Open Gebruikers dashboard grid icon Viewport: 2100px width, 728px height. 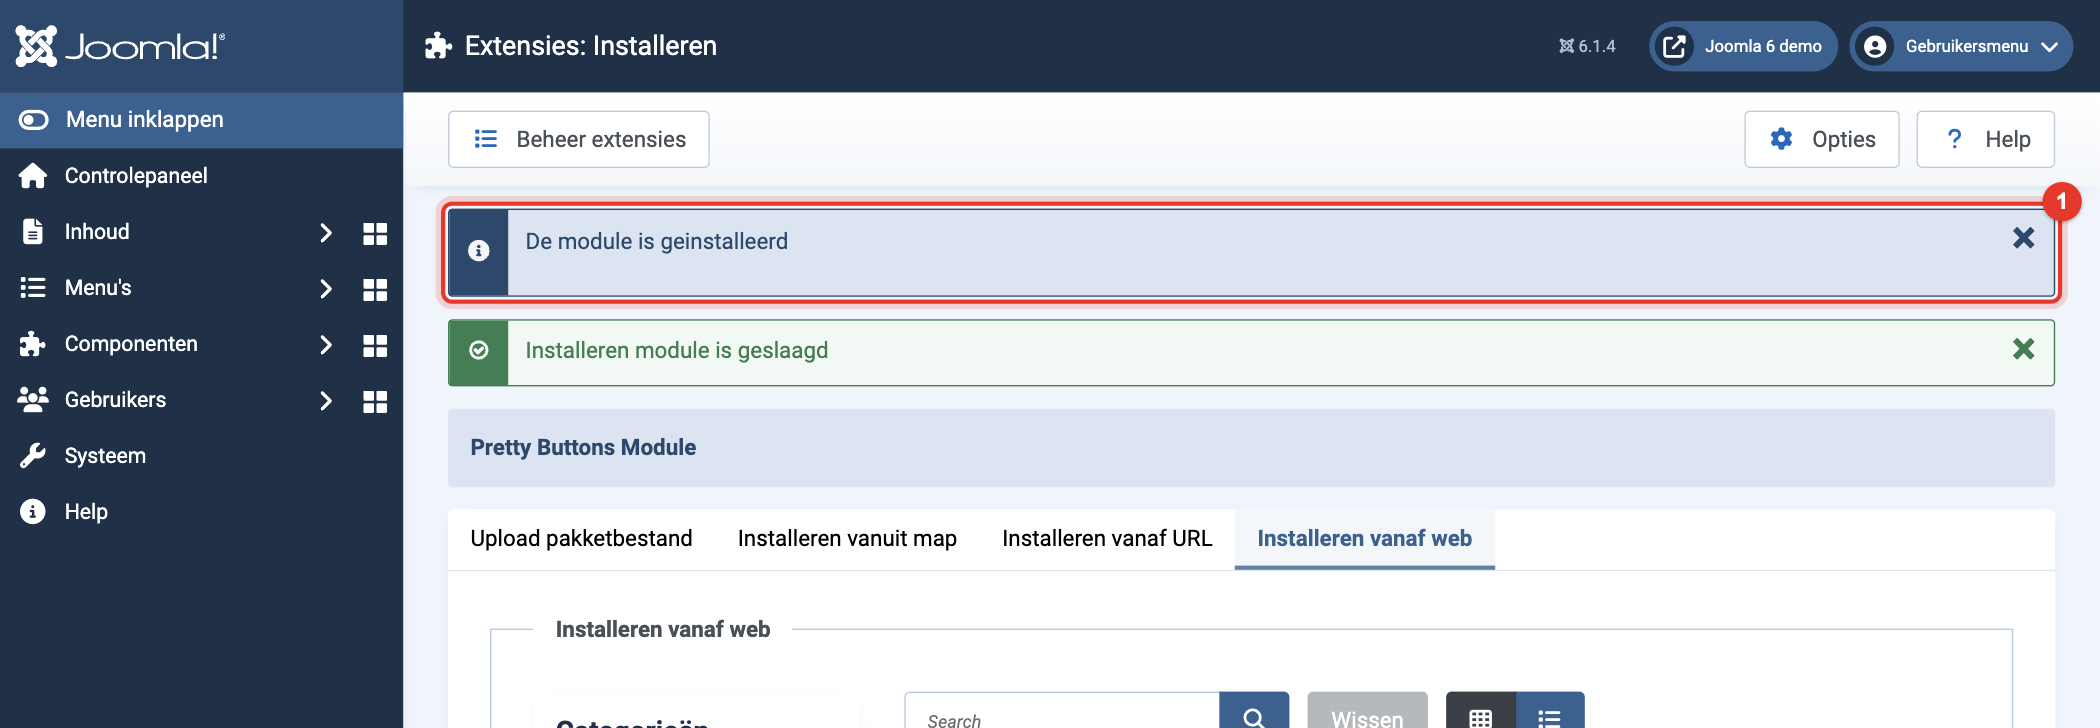pos(375,401)
